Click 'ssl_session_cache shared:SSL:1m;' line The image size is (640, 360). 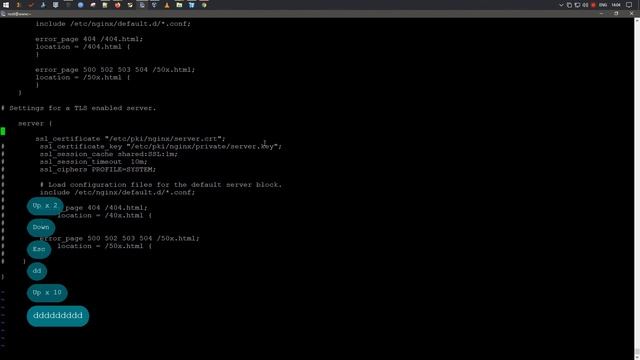click(x=109, y=154)
